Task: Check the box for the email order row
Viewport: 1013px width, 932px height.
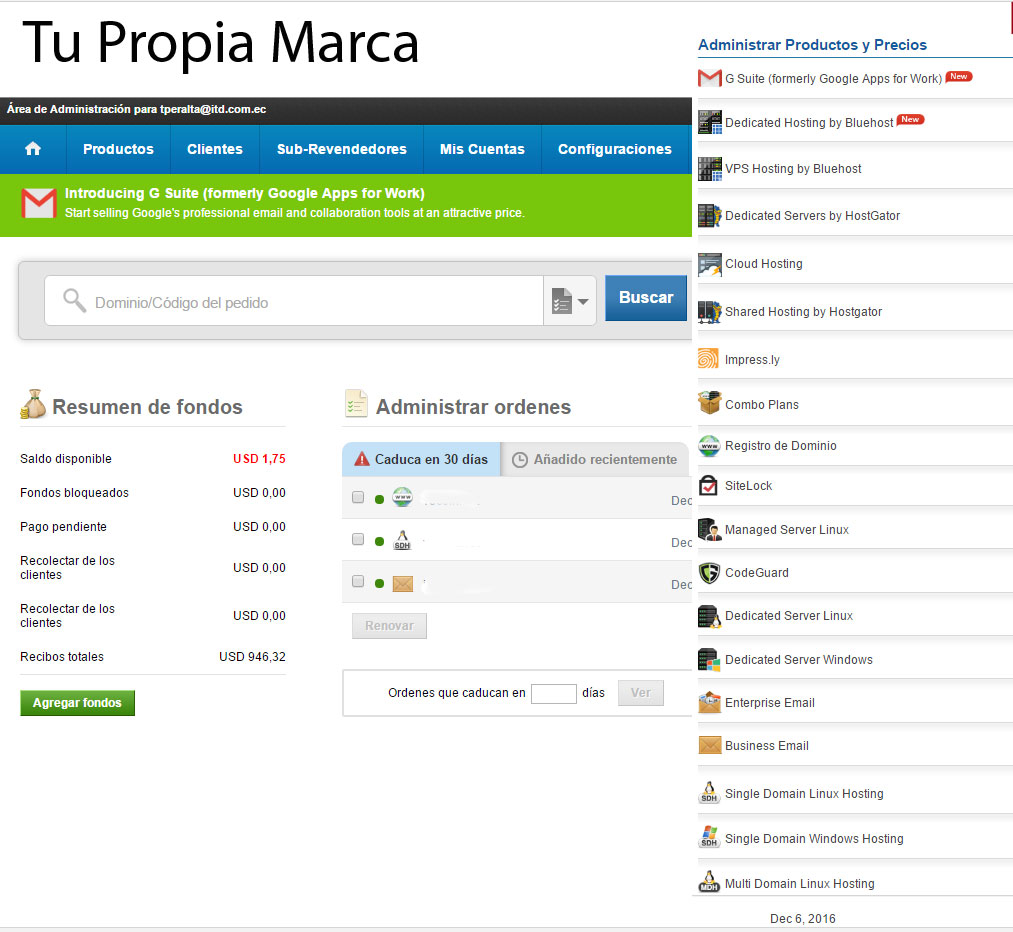Action: 358,581
